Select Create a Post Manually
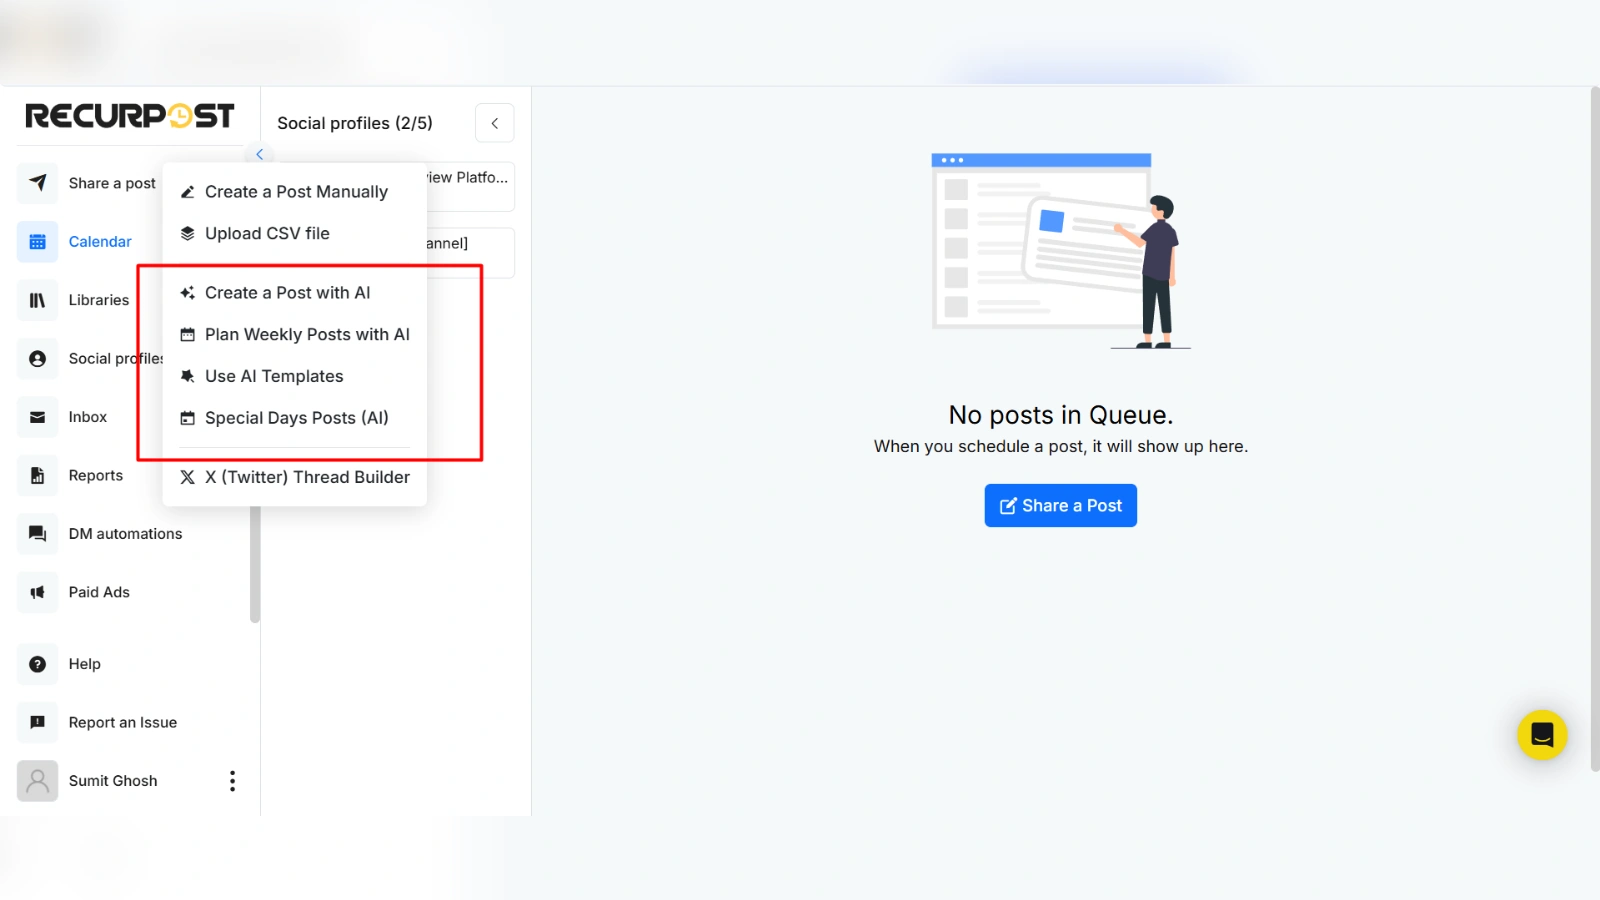The image size is (1600, 900). (x=295, y=192)
